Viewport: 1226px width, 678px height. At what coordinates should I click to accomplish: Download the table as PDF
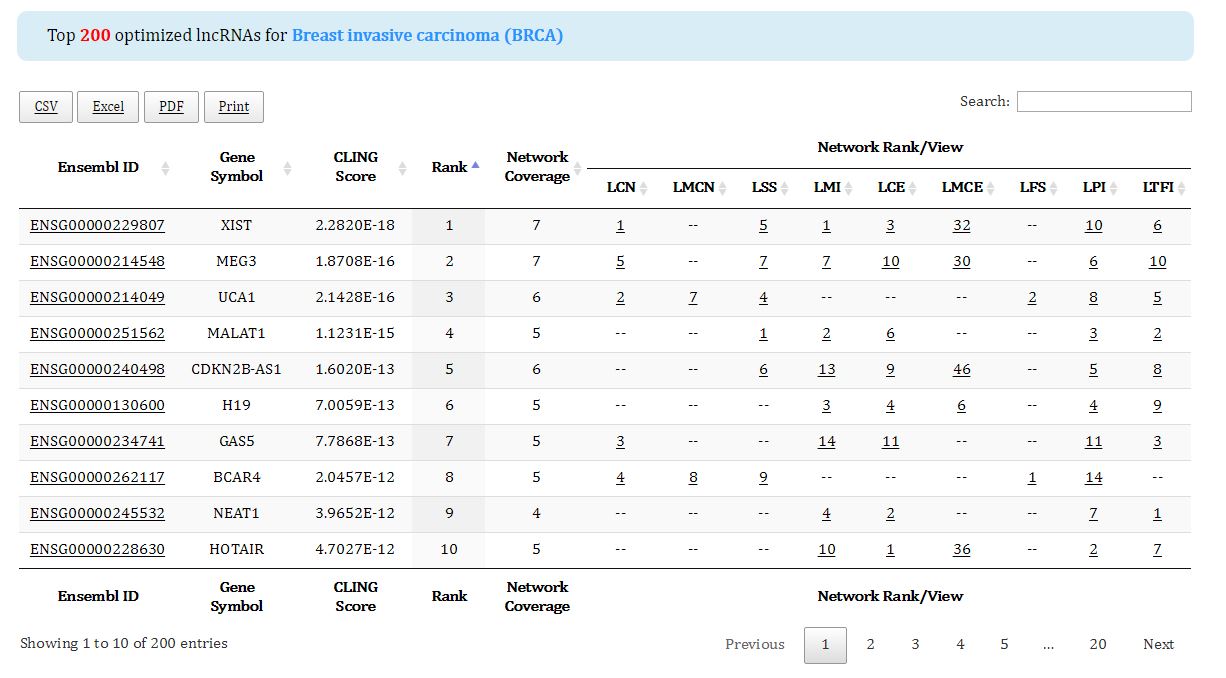[171, 107]
